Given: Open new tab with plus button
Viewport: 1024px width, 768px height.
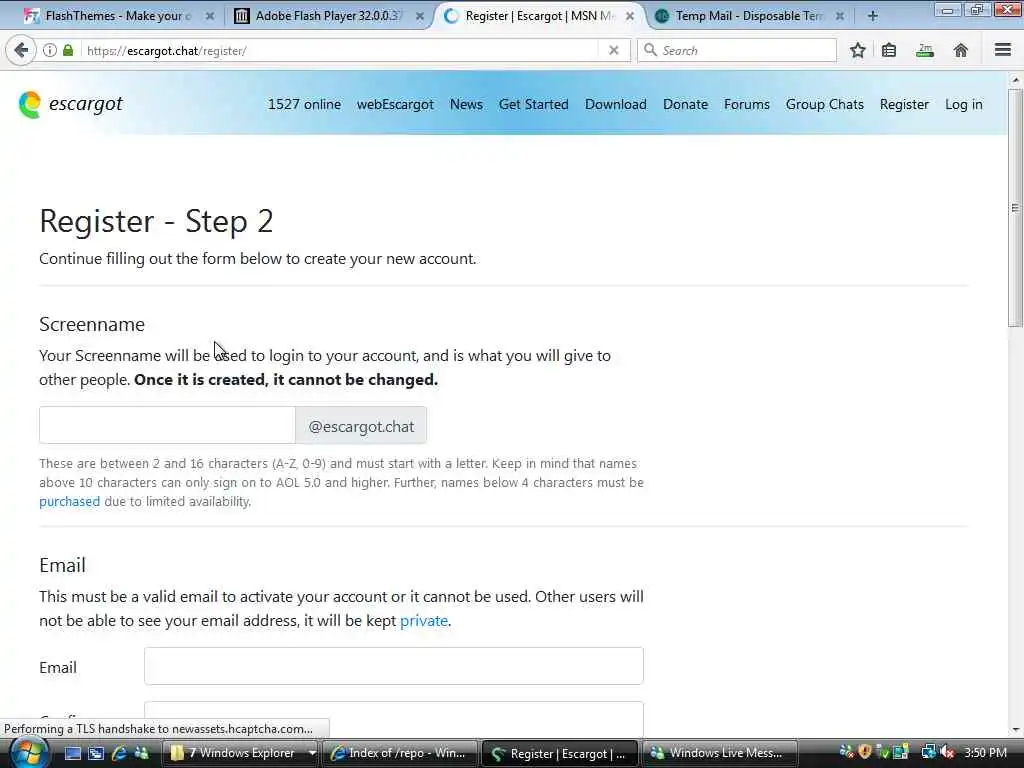Looking at the screenshot, I should (x=872, y=16).
